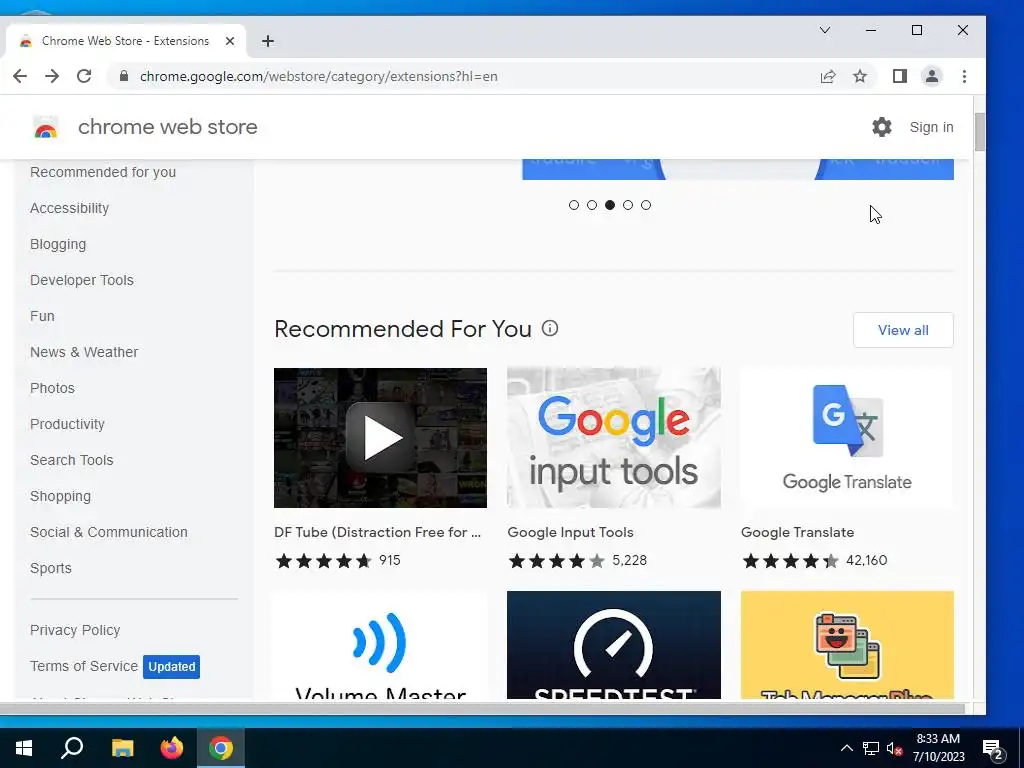Open the Productivity category
1024x768 pixels.
pos(67,424)
